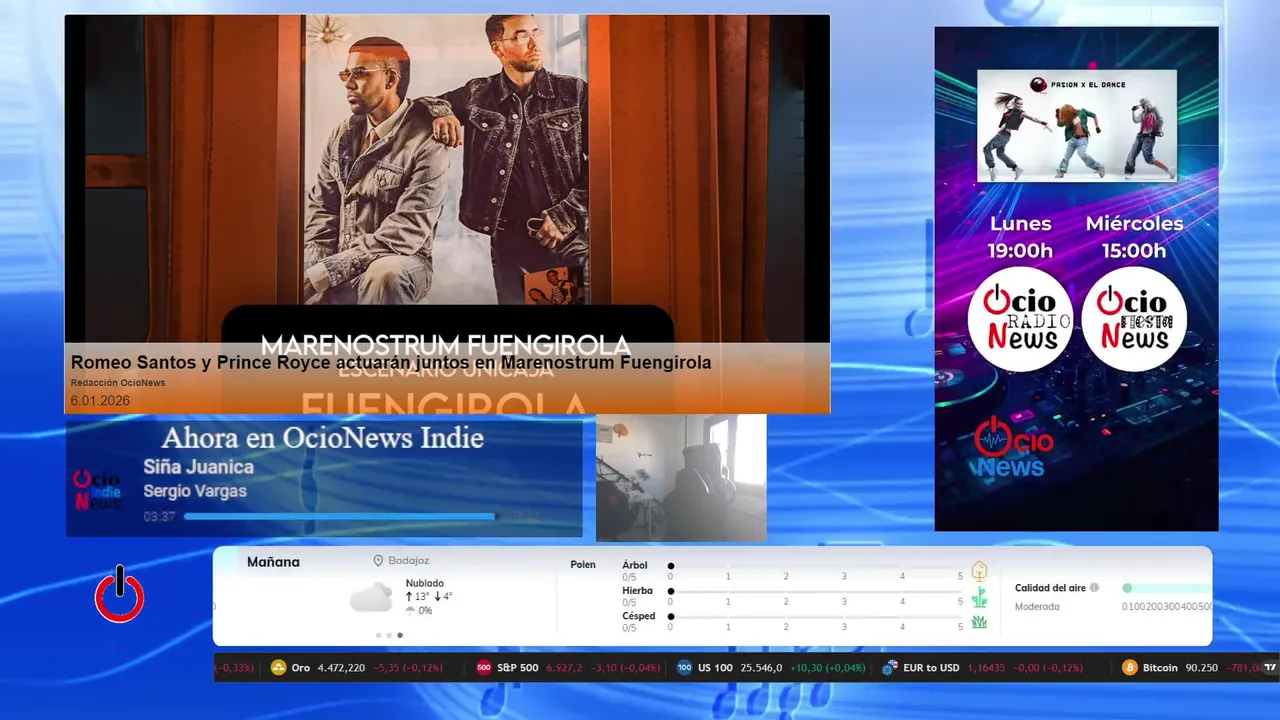
Task: Click the US 100 price 25.546,0
Action: (761, 668)
